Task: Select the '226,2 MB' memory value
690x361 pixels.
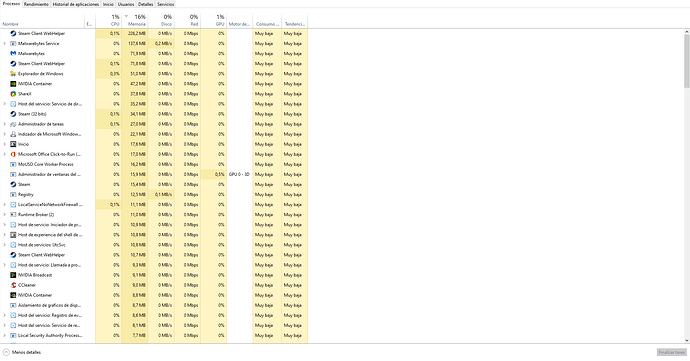Action: point(137,33)
